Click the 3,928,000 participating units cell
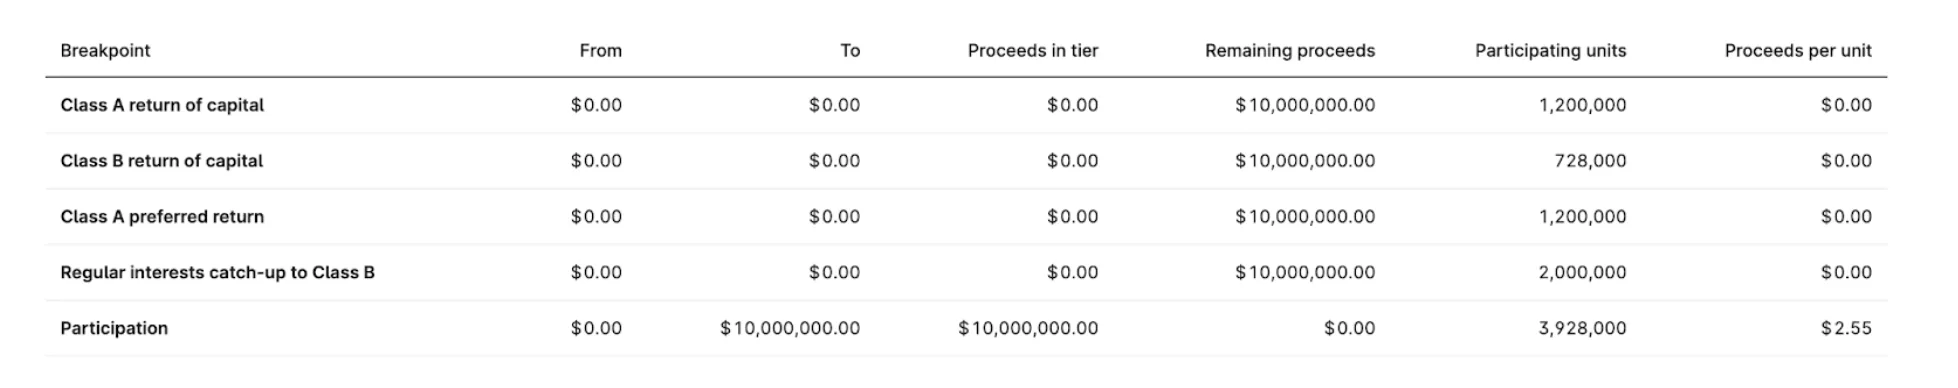 (1582, 329)
